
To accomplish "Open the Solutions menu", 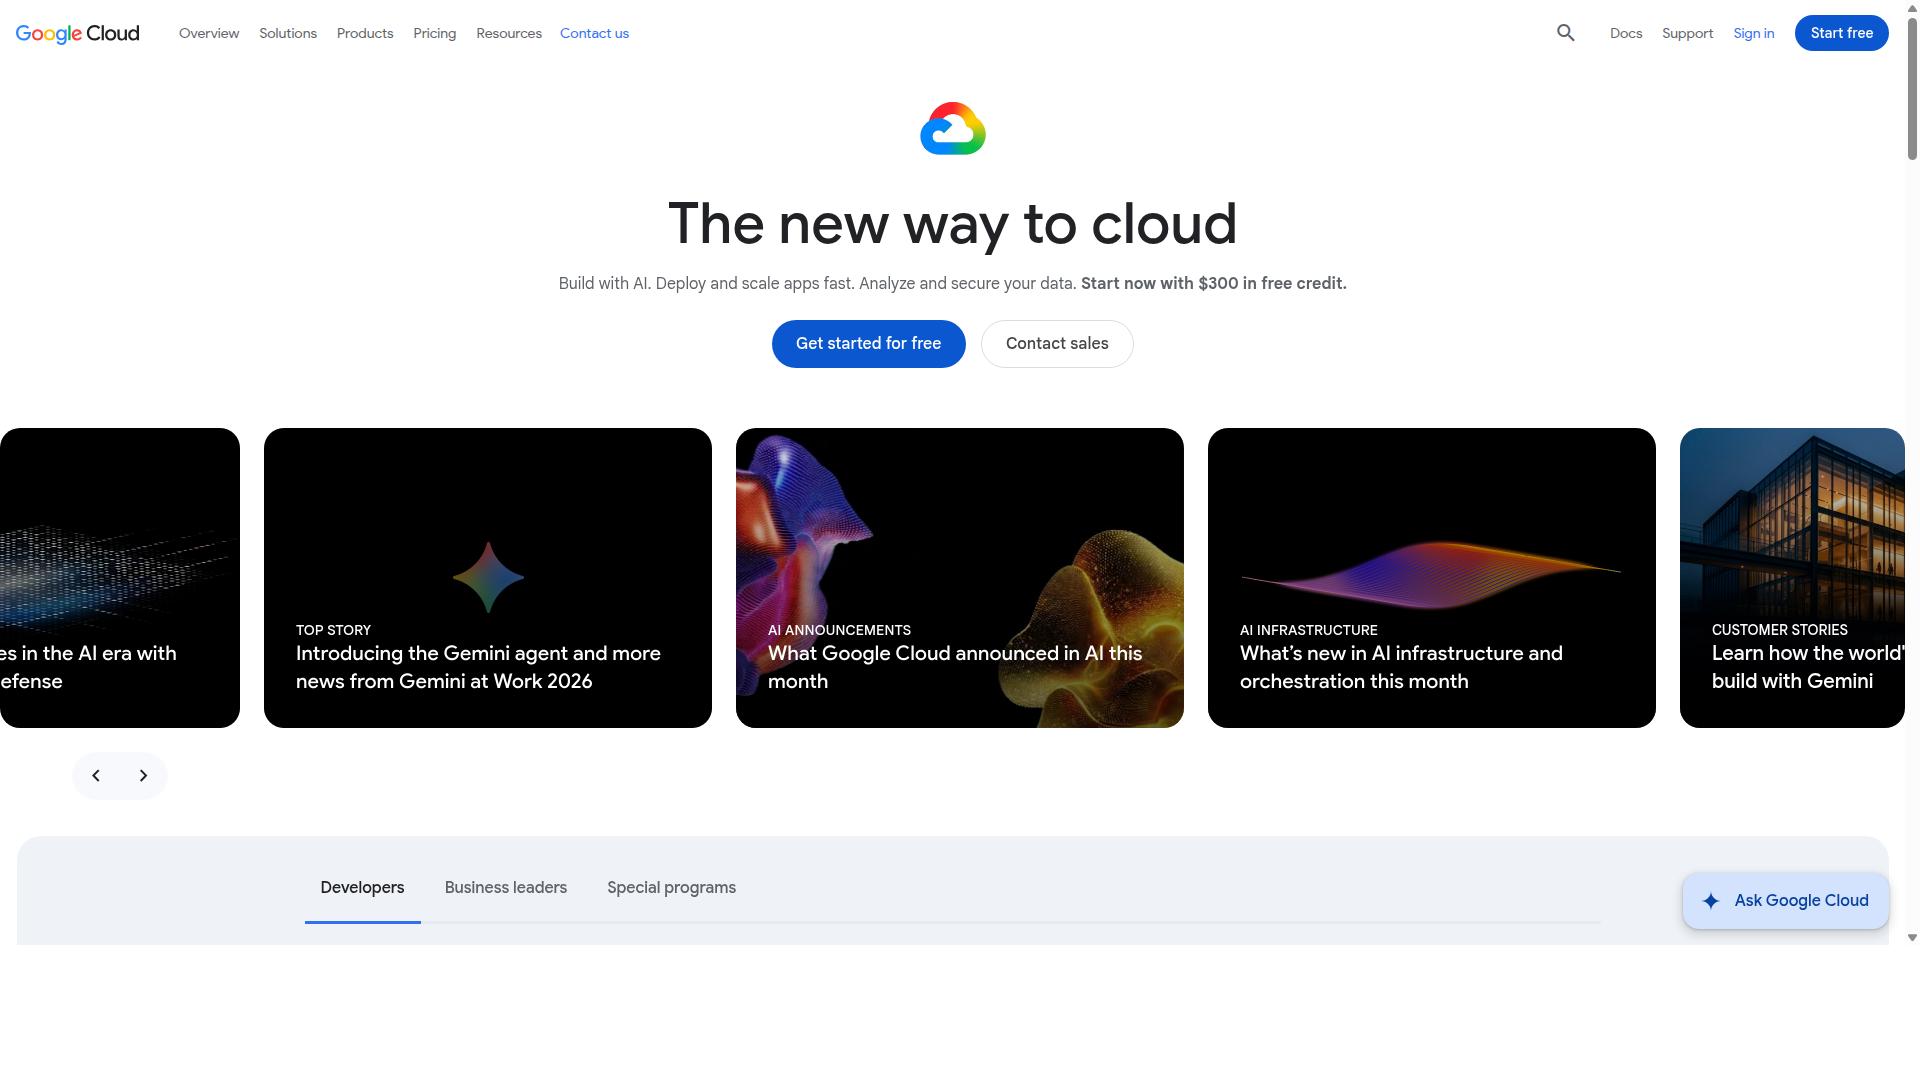I will tap(288, 33).
